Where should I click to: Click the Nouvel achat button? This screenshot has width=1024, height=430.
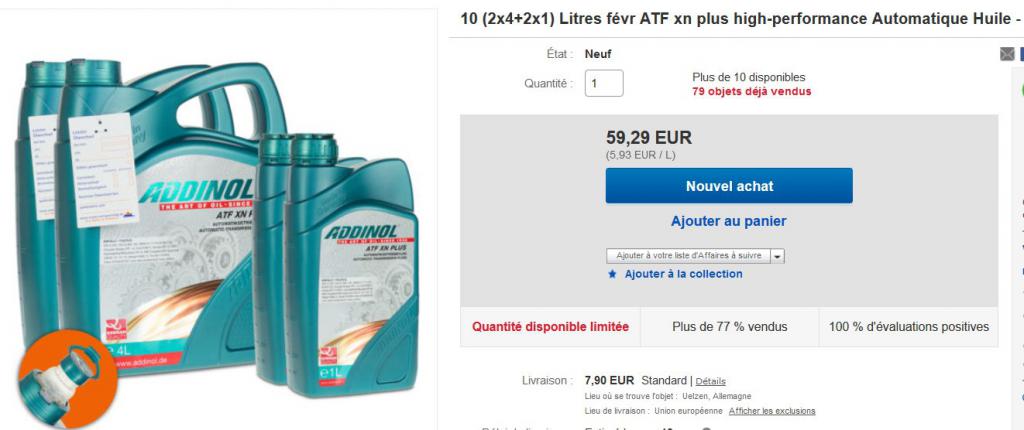729,186
